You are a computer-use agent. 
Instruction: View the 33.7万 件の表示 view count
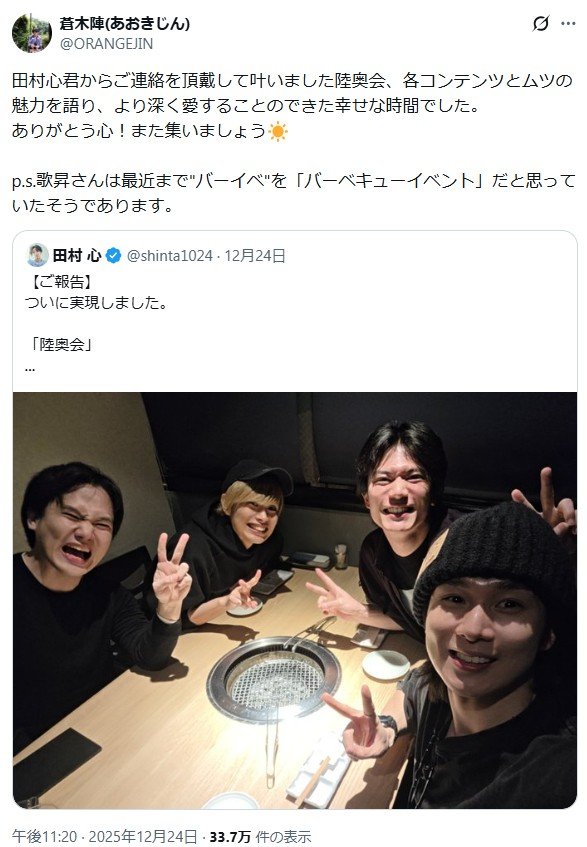click(x=260, y=837)
